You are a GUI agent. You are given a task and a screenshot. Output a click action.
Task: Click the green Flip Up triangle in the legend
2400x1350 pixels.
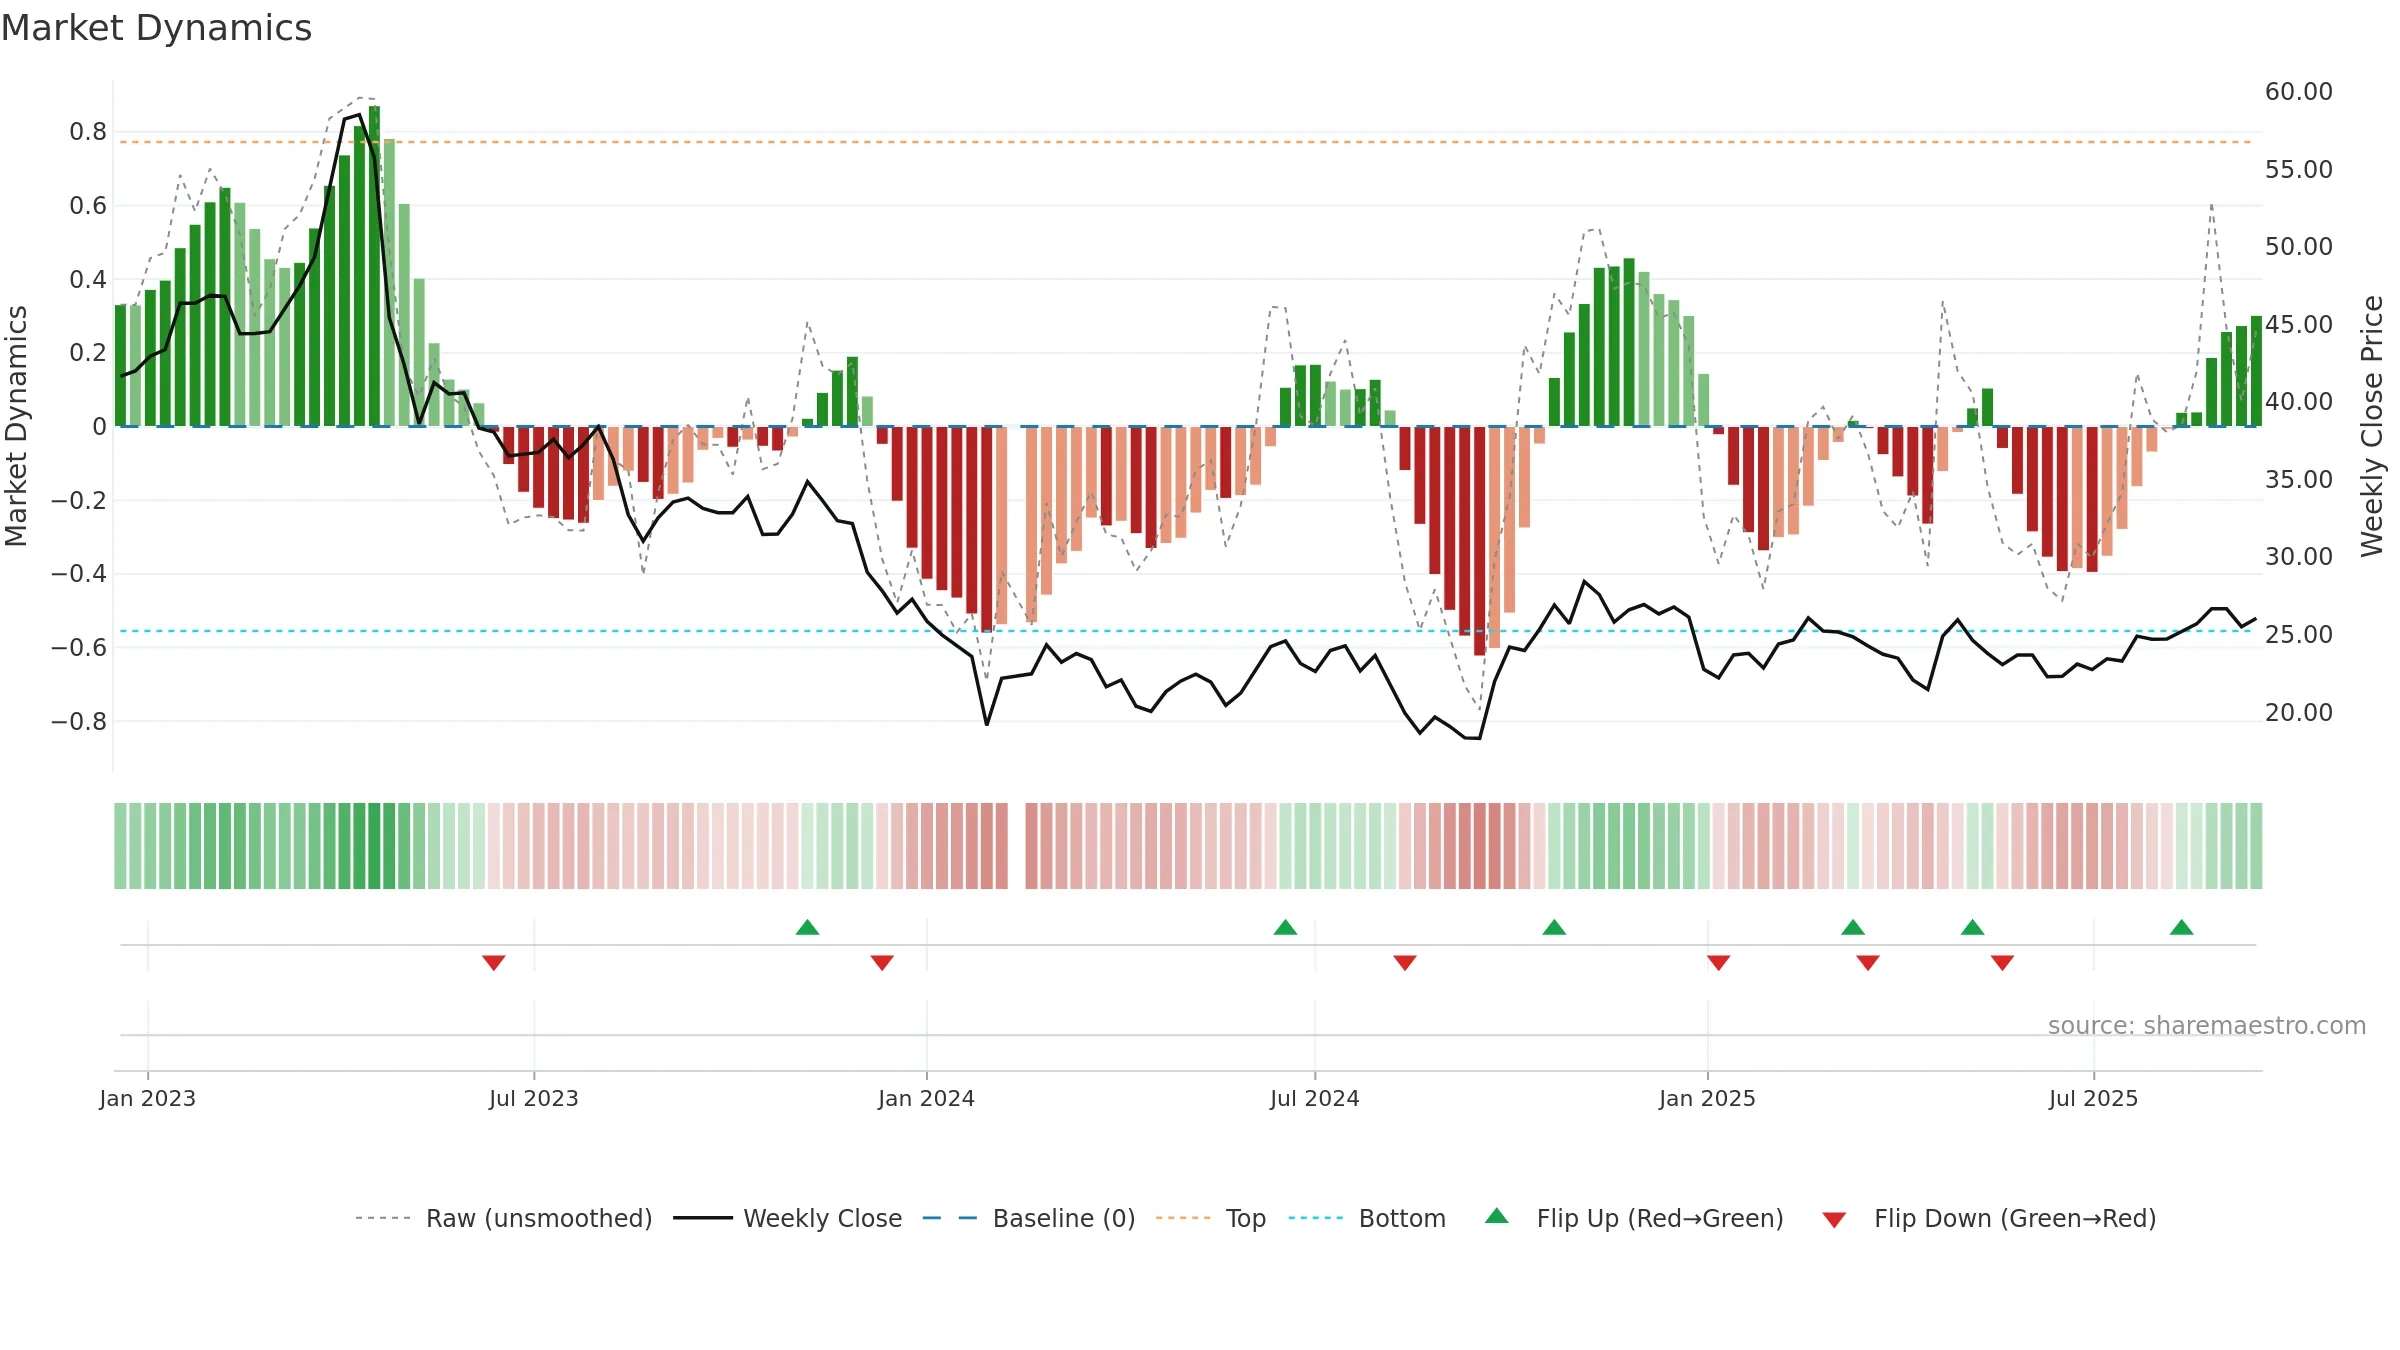coord(1496,1216)
